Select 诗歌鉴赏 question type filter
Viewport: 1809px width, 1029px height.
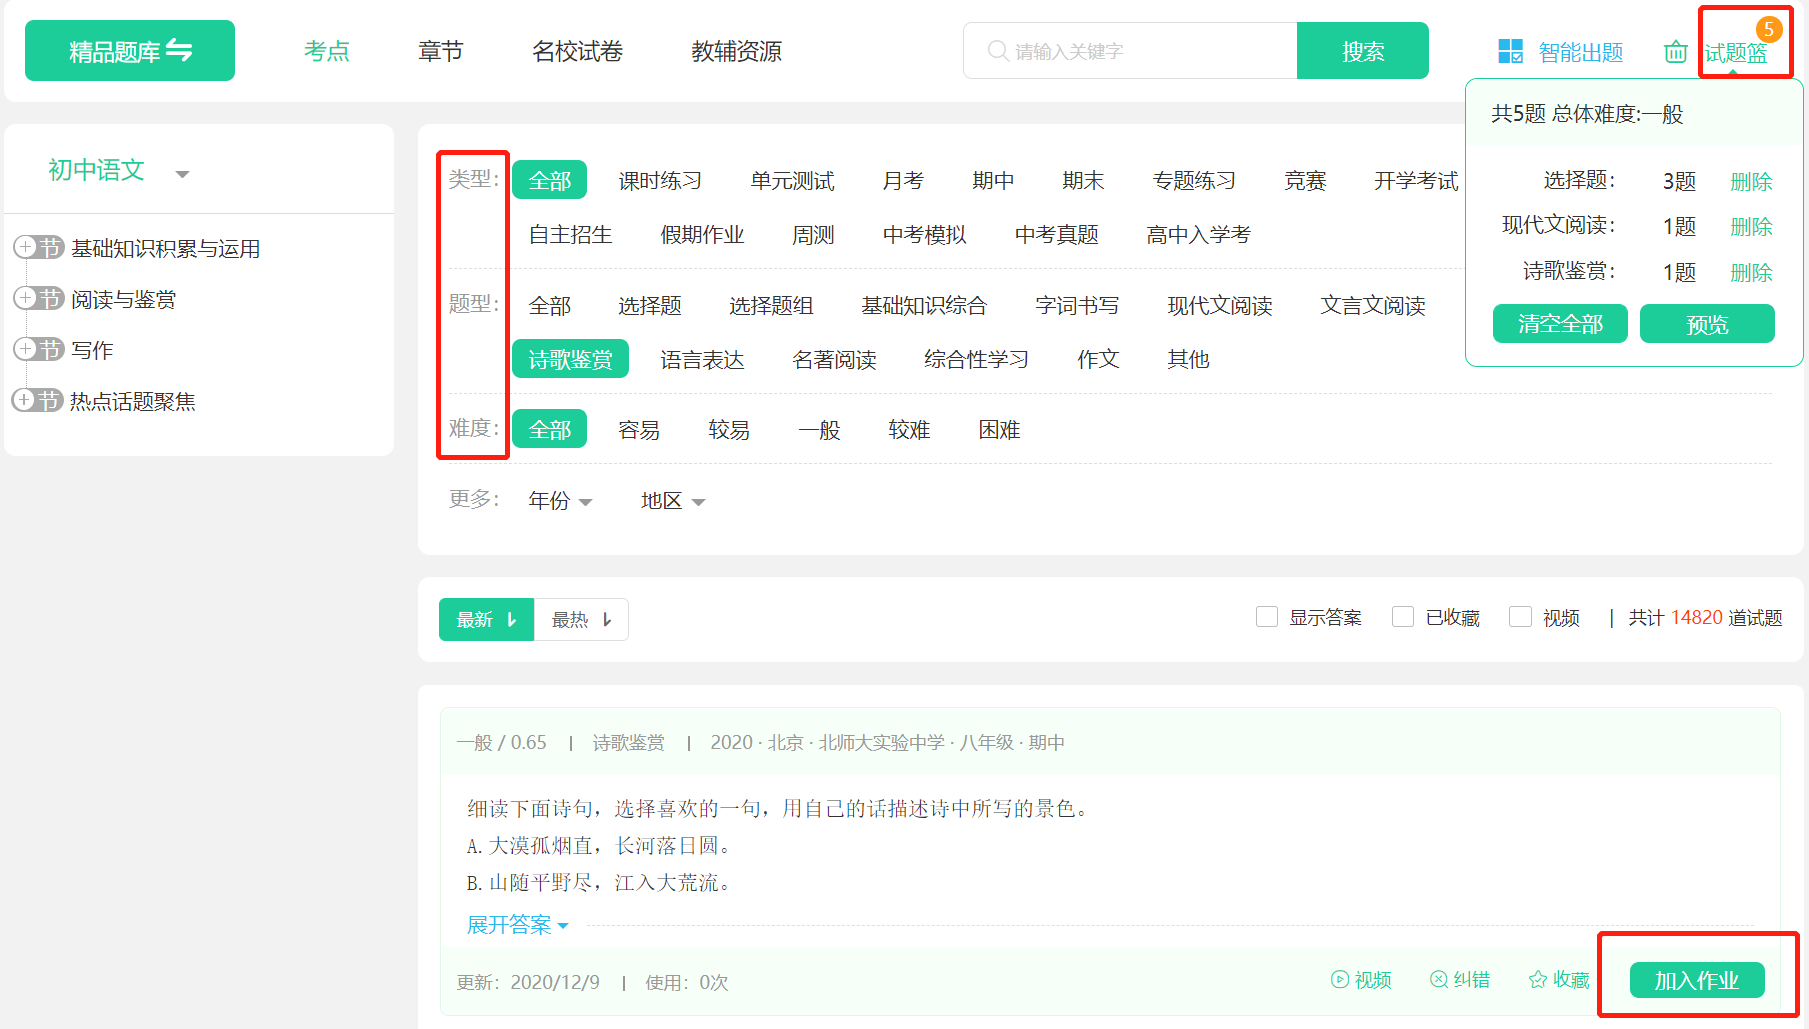(570, 359)
